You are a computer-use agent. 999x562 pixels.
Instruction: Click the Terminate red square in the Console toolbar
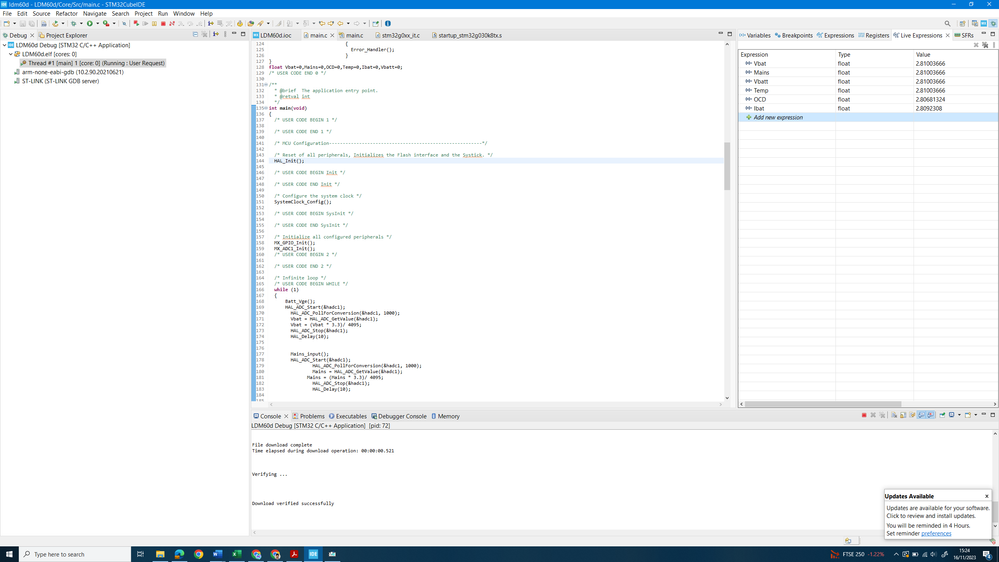[864, 415]
